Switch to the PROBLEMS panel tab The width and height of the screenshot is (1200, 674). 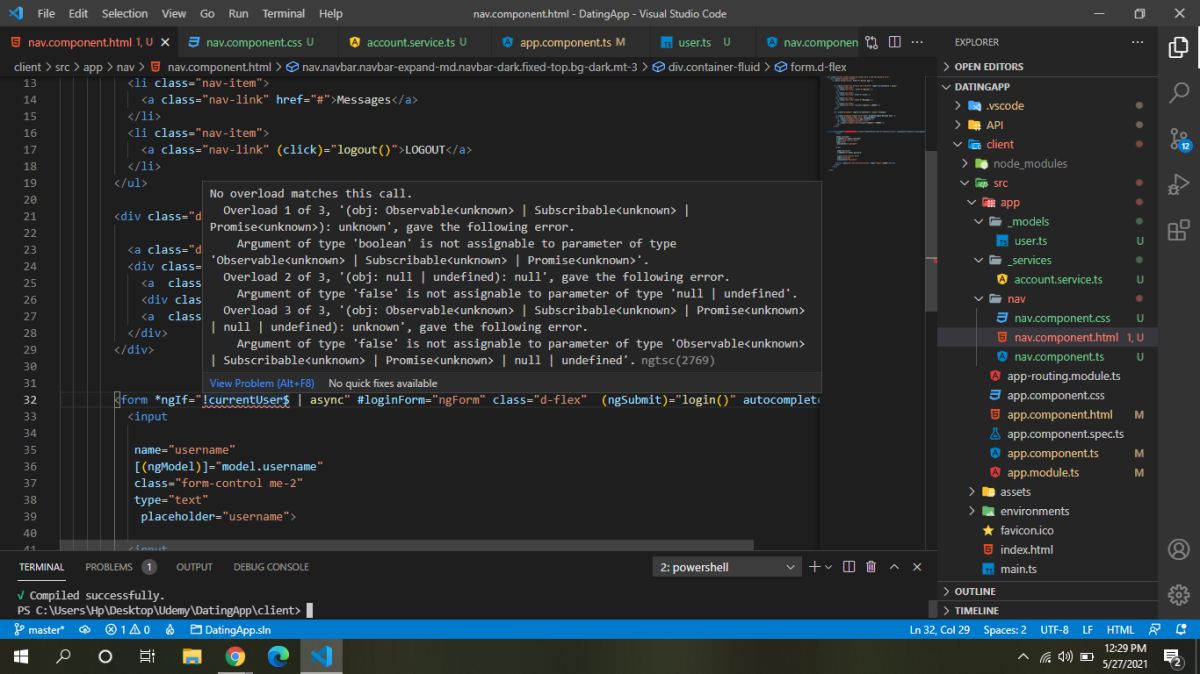[120, 567]
